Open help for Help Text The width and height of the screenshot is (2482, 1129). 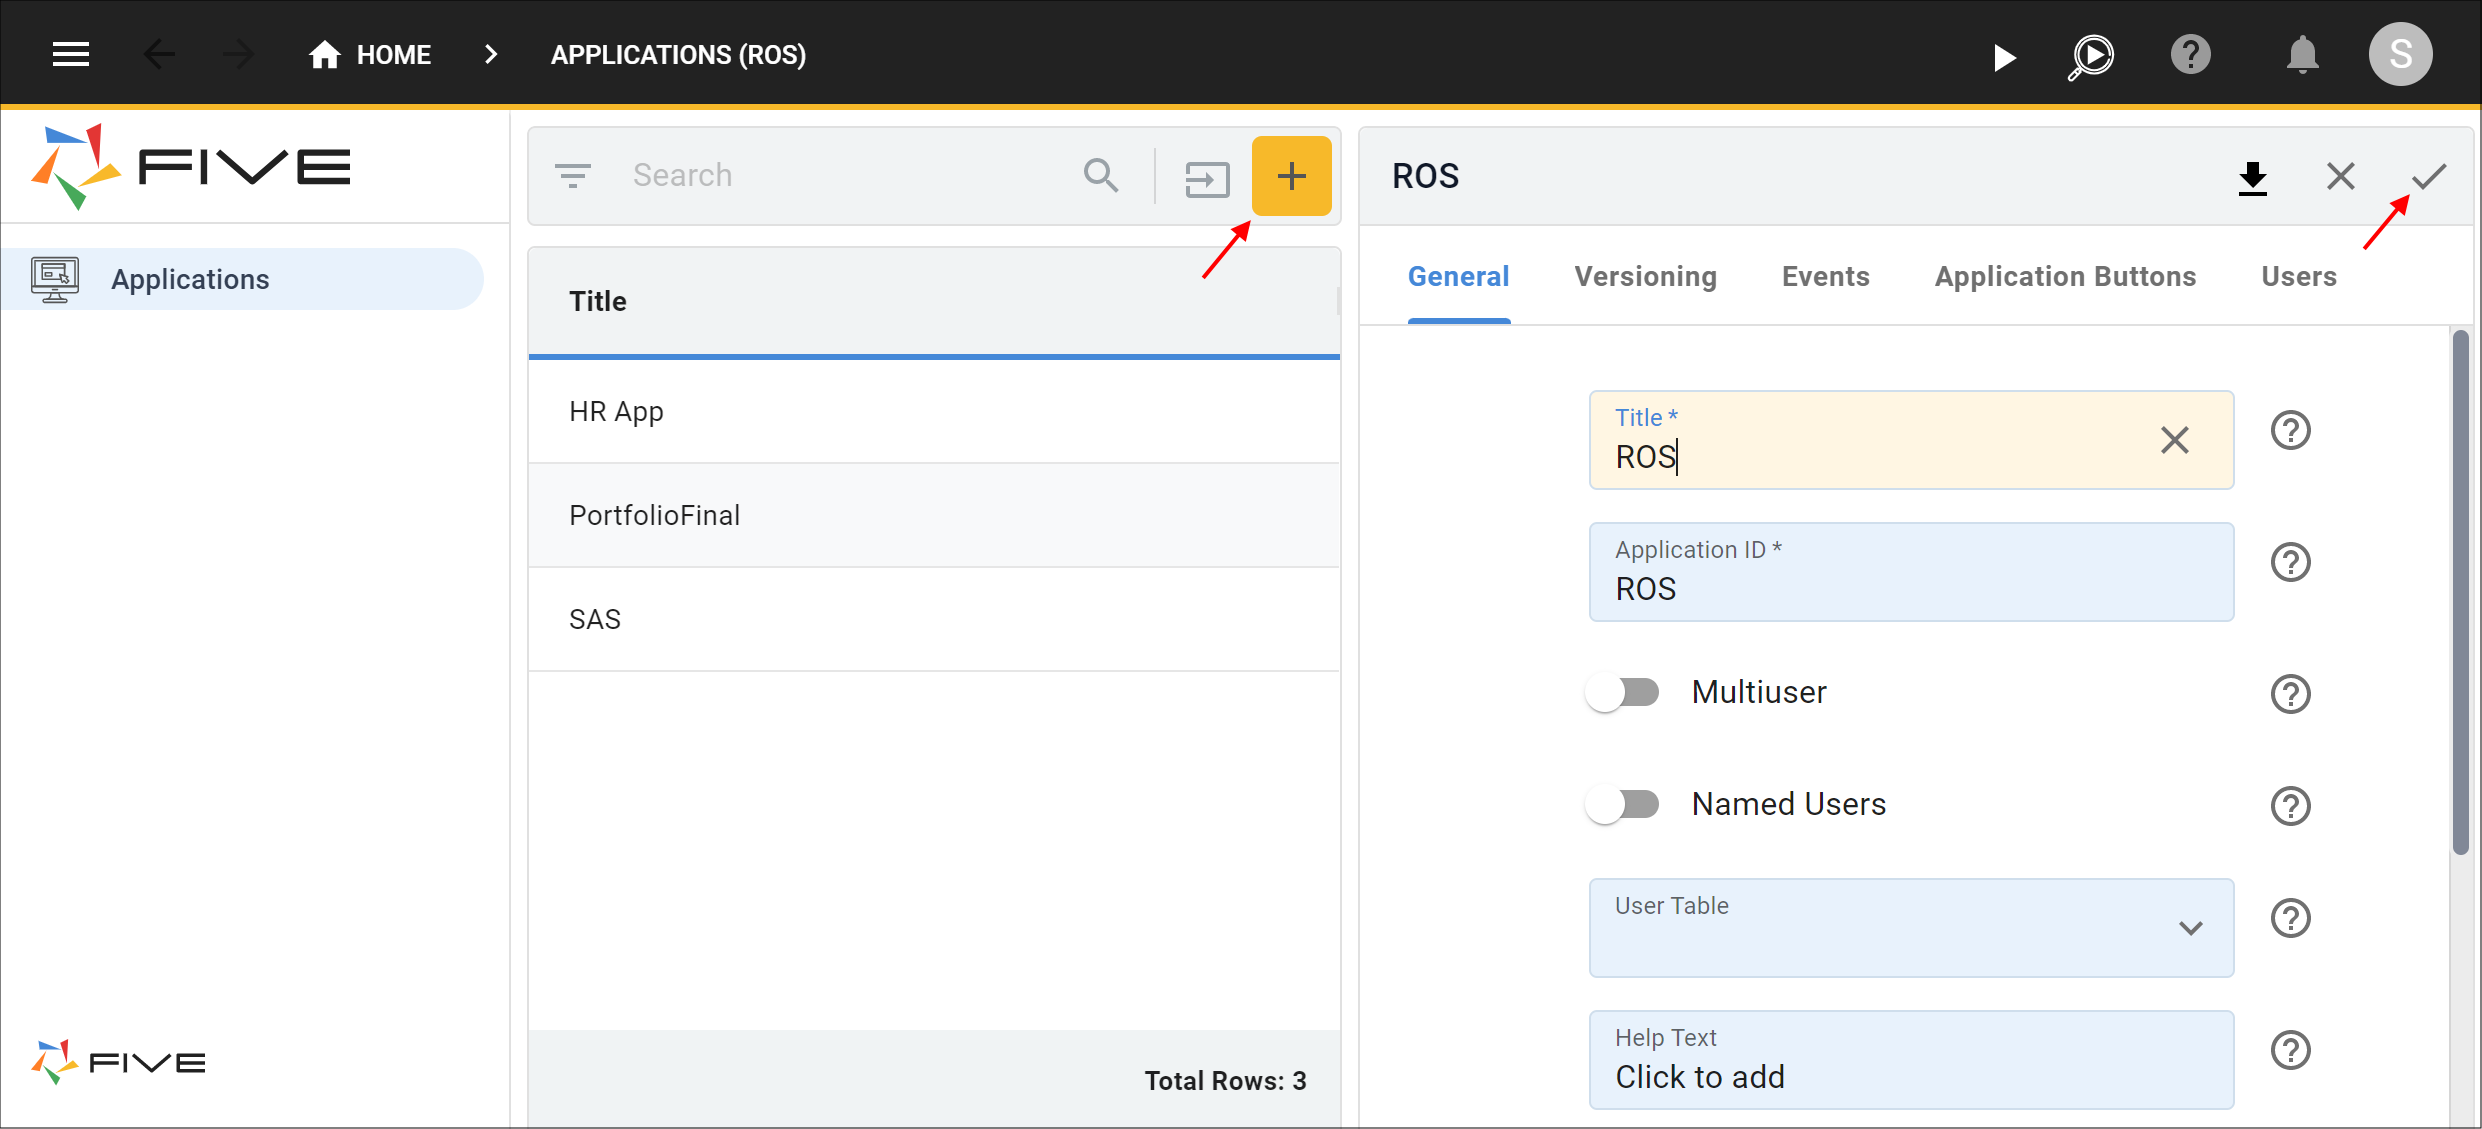tap(2290, 1050)
